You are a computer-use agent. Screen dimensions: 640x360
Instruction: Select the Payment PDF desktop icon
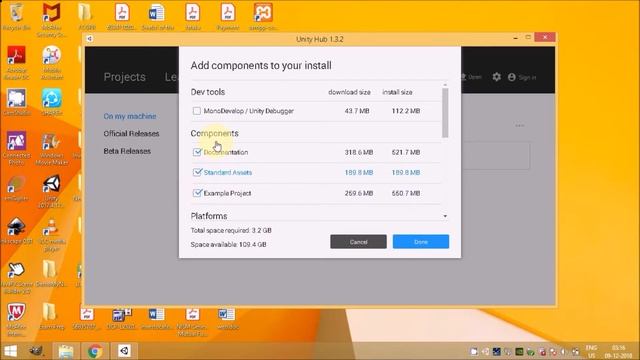(x=228, y=16)
